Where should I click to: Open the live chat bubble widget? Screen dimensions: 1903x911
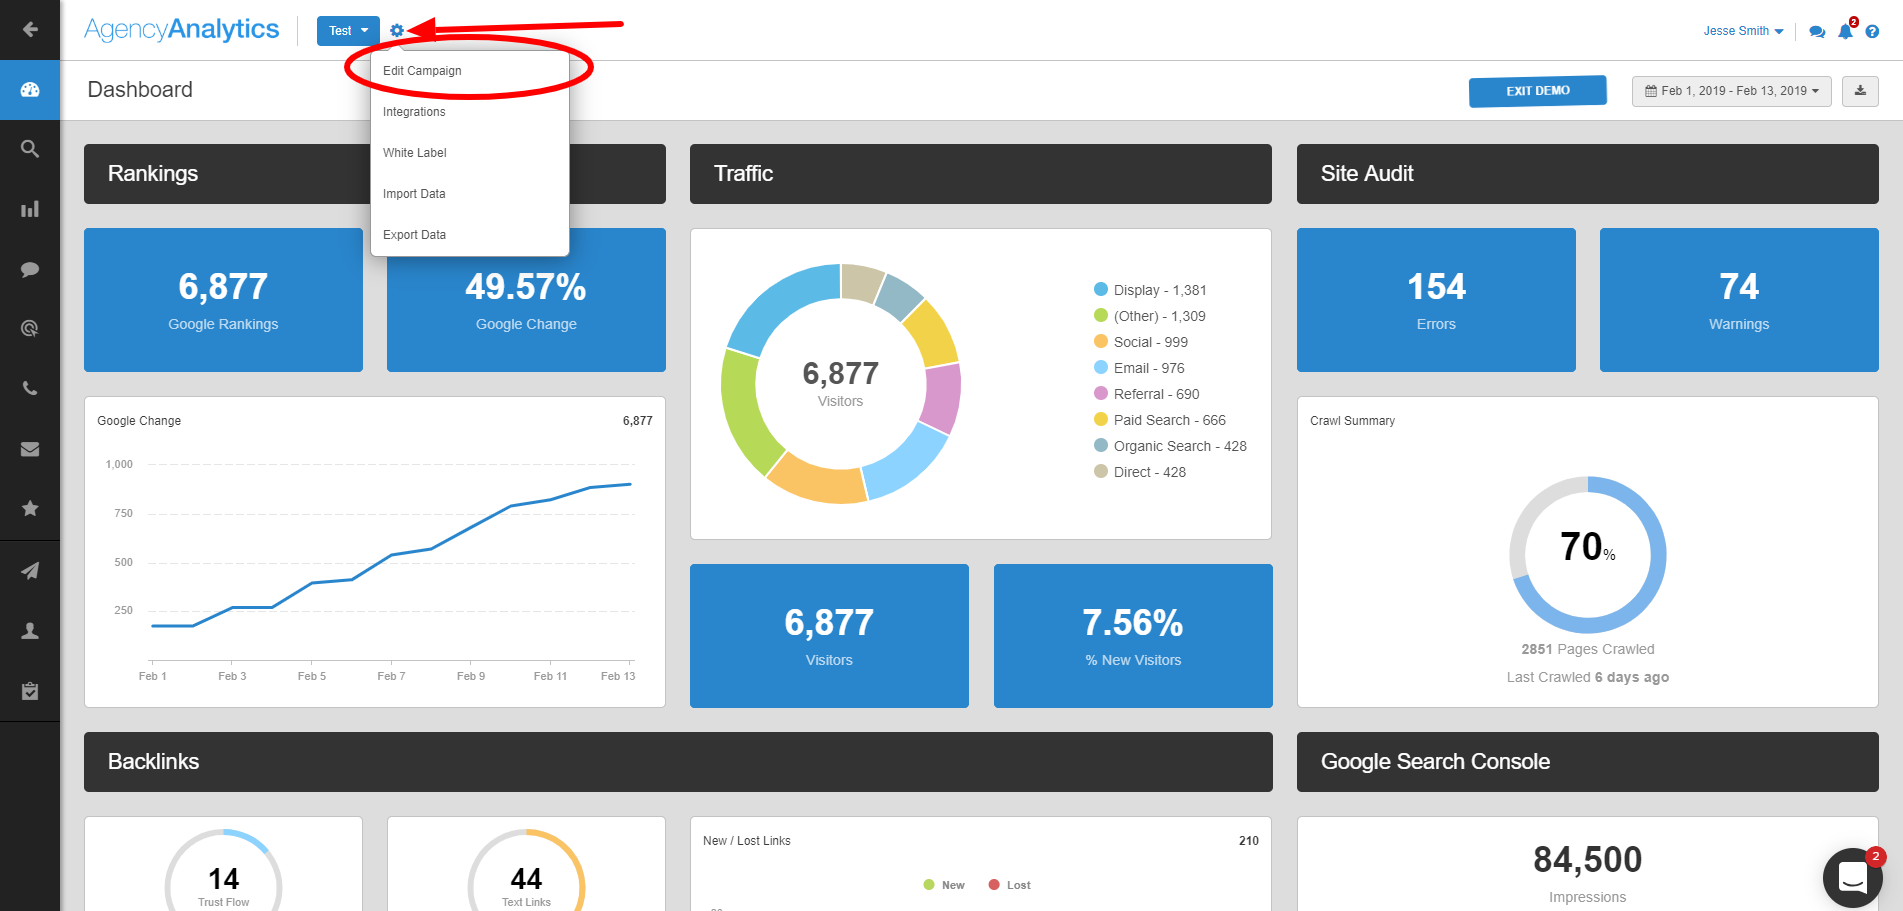tap(1853, 878)
